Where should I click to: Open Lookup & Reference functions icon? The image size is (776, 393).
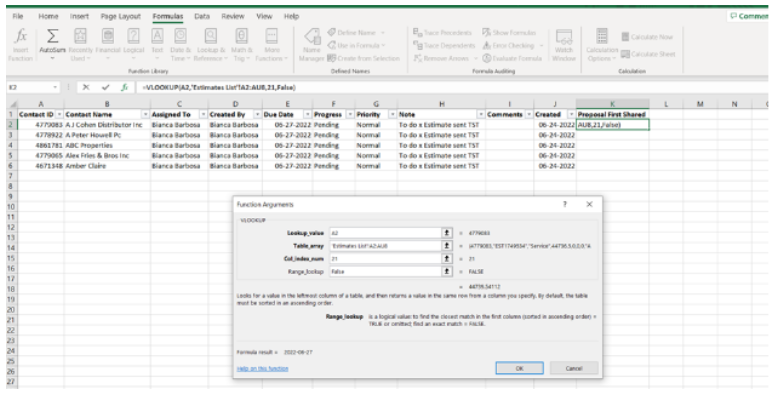[x=211, y=37]
